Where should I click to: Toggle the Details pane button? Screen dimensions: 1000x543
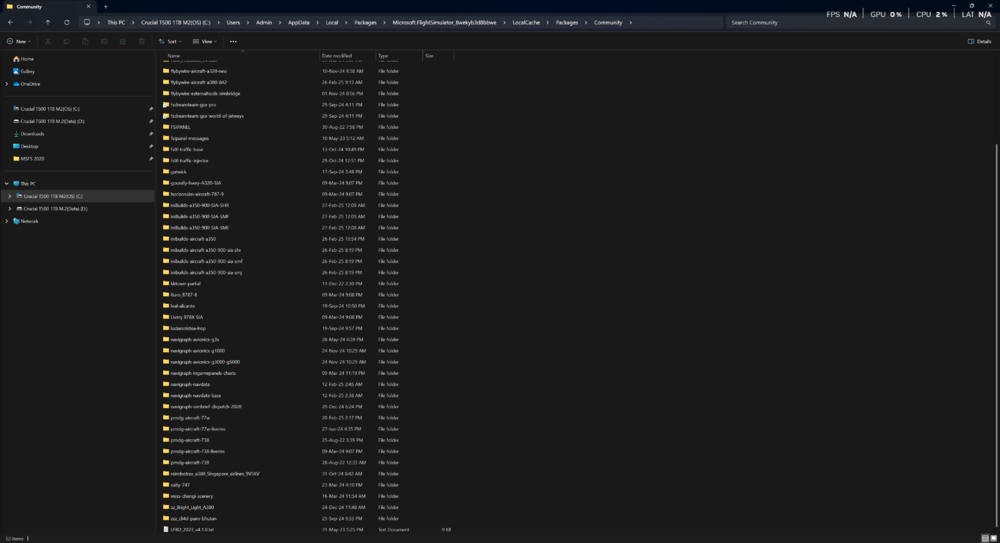pos(979,41)
